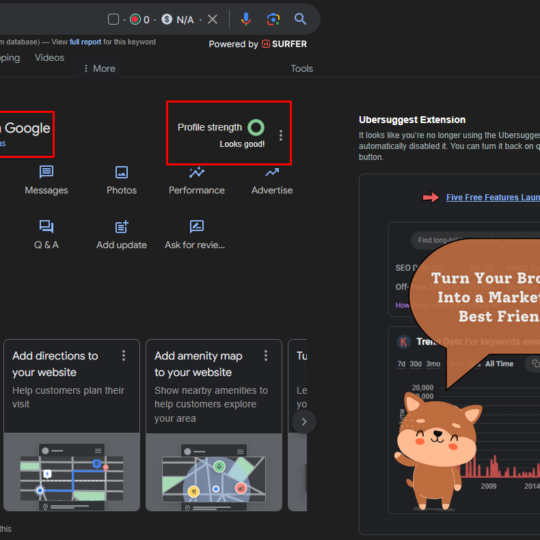Open the Five Free Features link
Image resolution: width=540 pixels, height=540 pixels.
click(492, 197)
